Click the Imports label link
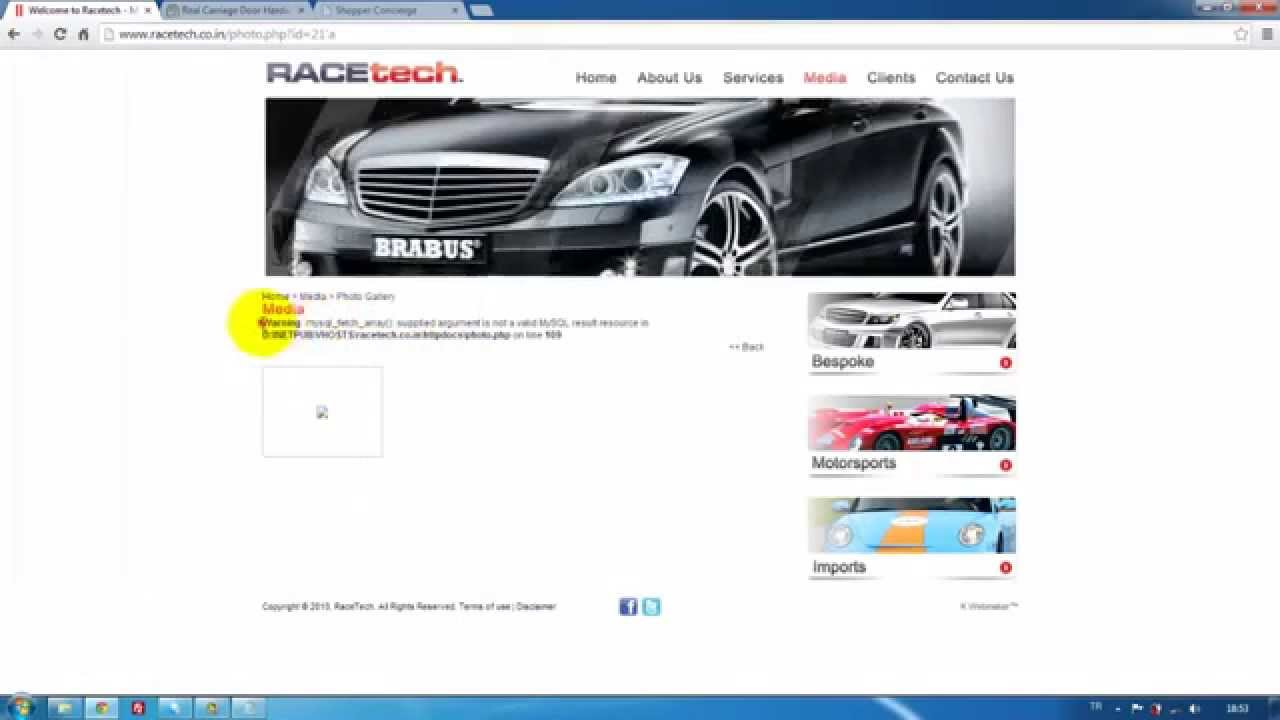 point(839,567)
